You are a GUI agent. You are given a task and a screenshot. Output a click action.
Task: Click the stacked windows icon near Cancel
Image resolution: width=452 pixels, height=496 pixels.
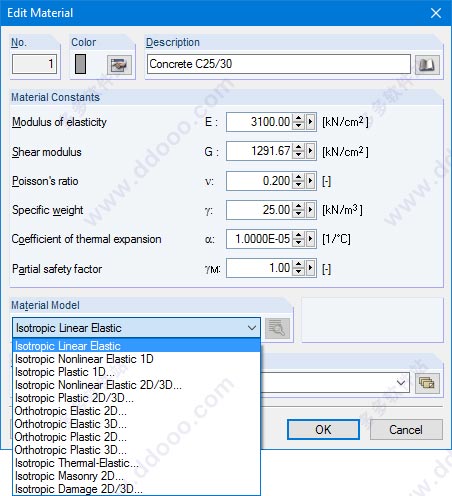[x=427, y=383]
